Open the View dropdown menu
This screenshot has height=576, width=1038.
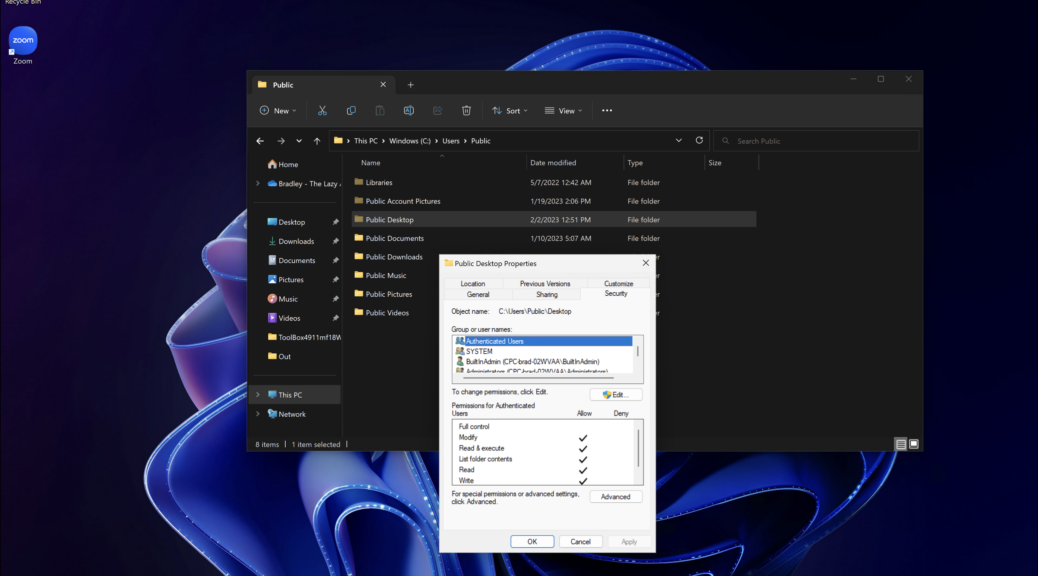[563, 111]
